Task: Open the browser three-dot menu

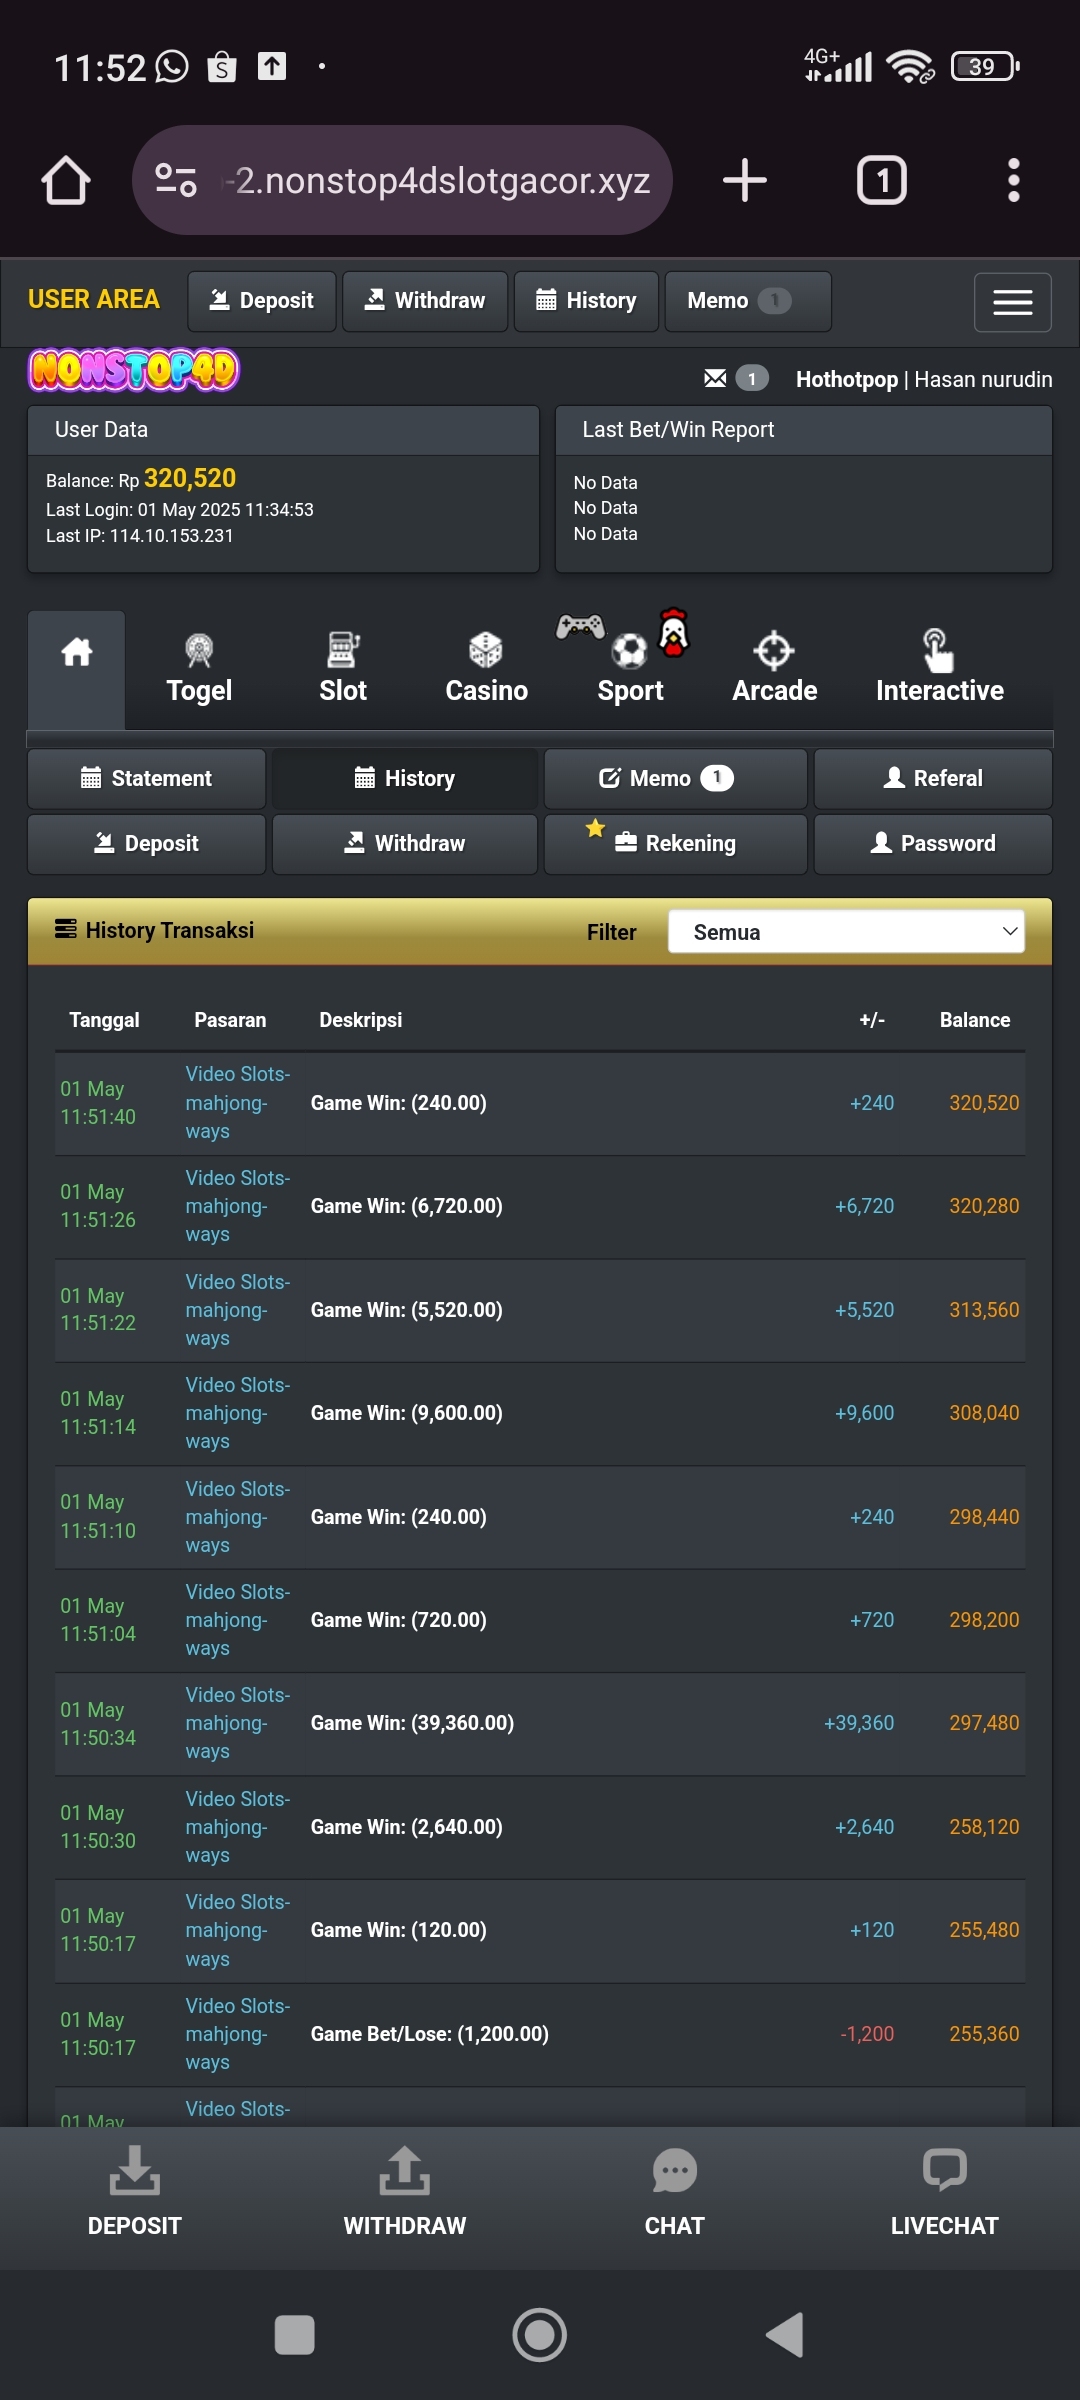Action: point(1013,181)
